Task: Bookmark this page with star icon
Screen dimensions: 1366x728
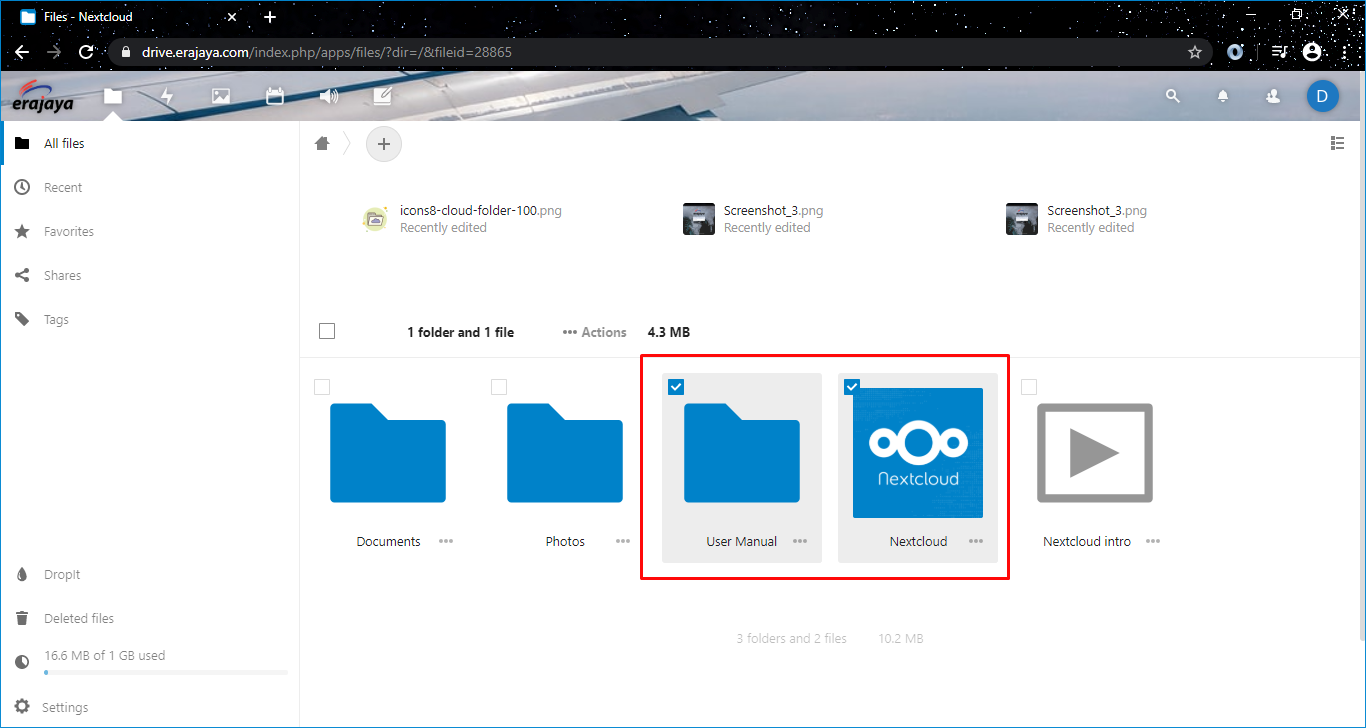Action: (1194, 52)
